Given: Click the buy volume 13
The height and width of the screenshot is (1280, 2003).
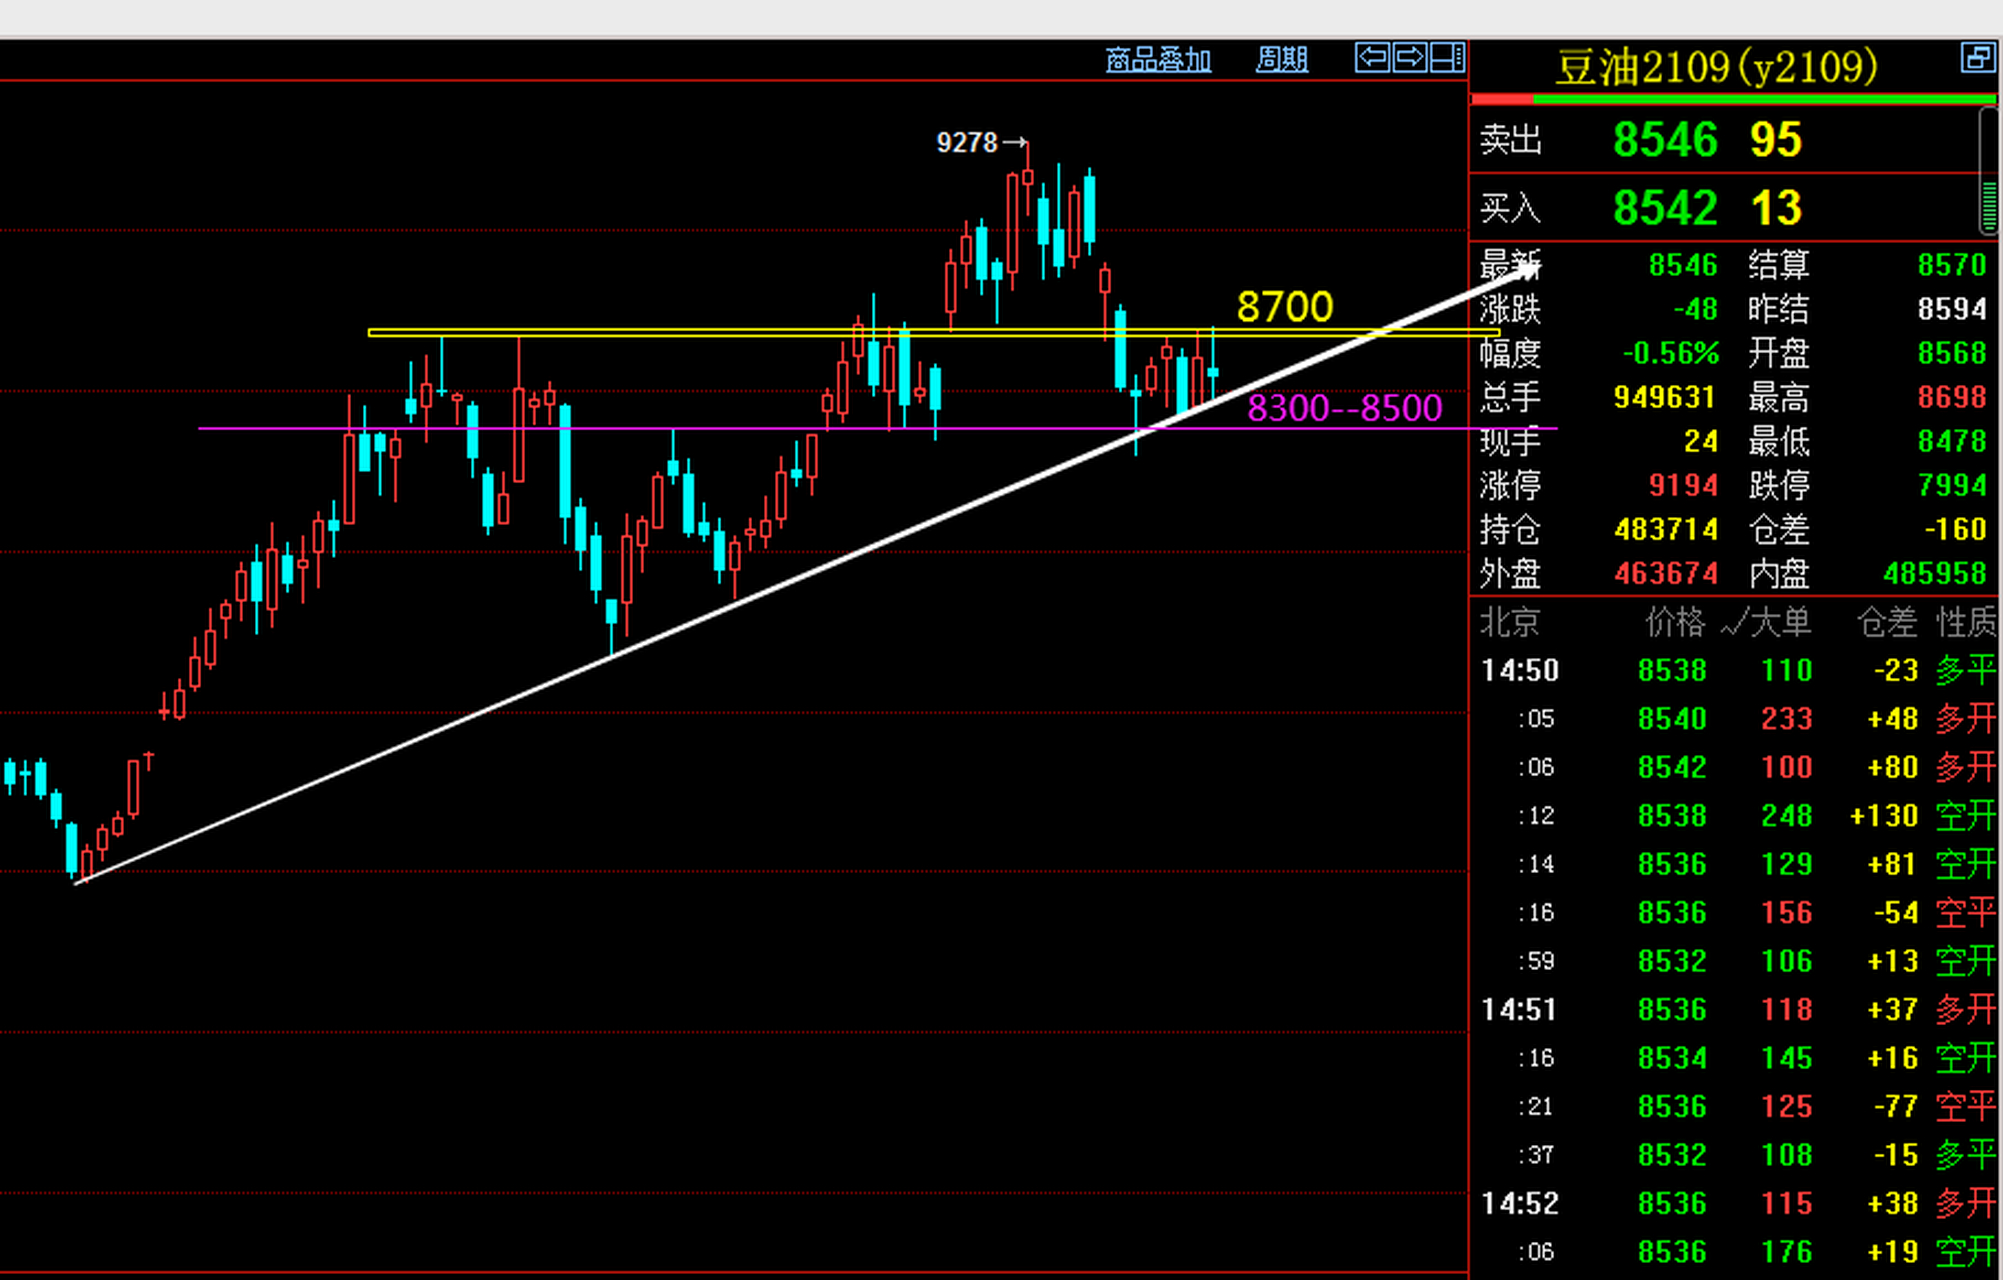Looking at the screenshot, I should 1776,208.
